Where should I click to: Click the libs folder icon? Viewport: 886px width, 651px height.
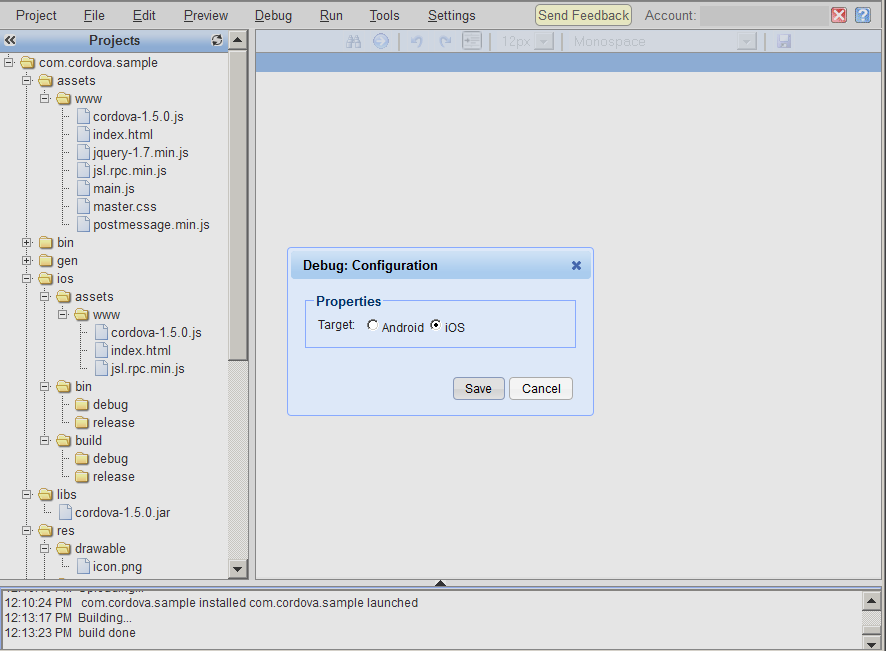tap(46, 494)
